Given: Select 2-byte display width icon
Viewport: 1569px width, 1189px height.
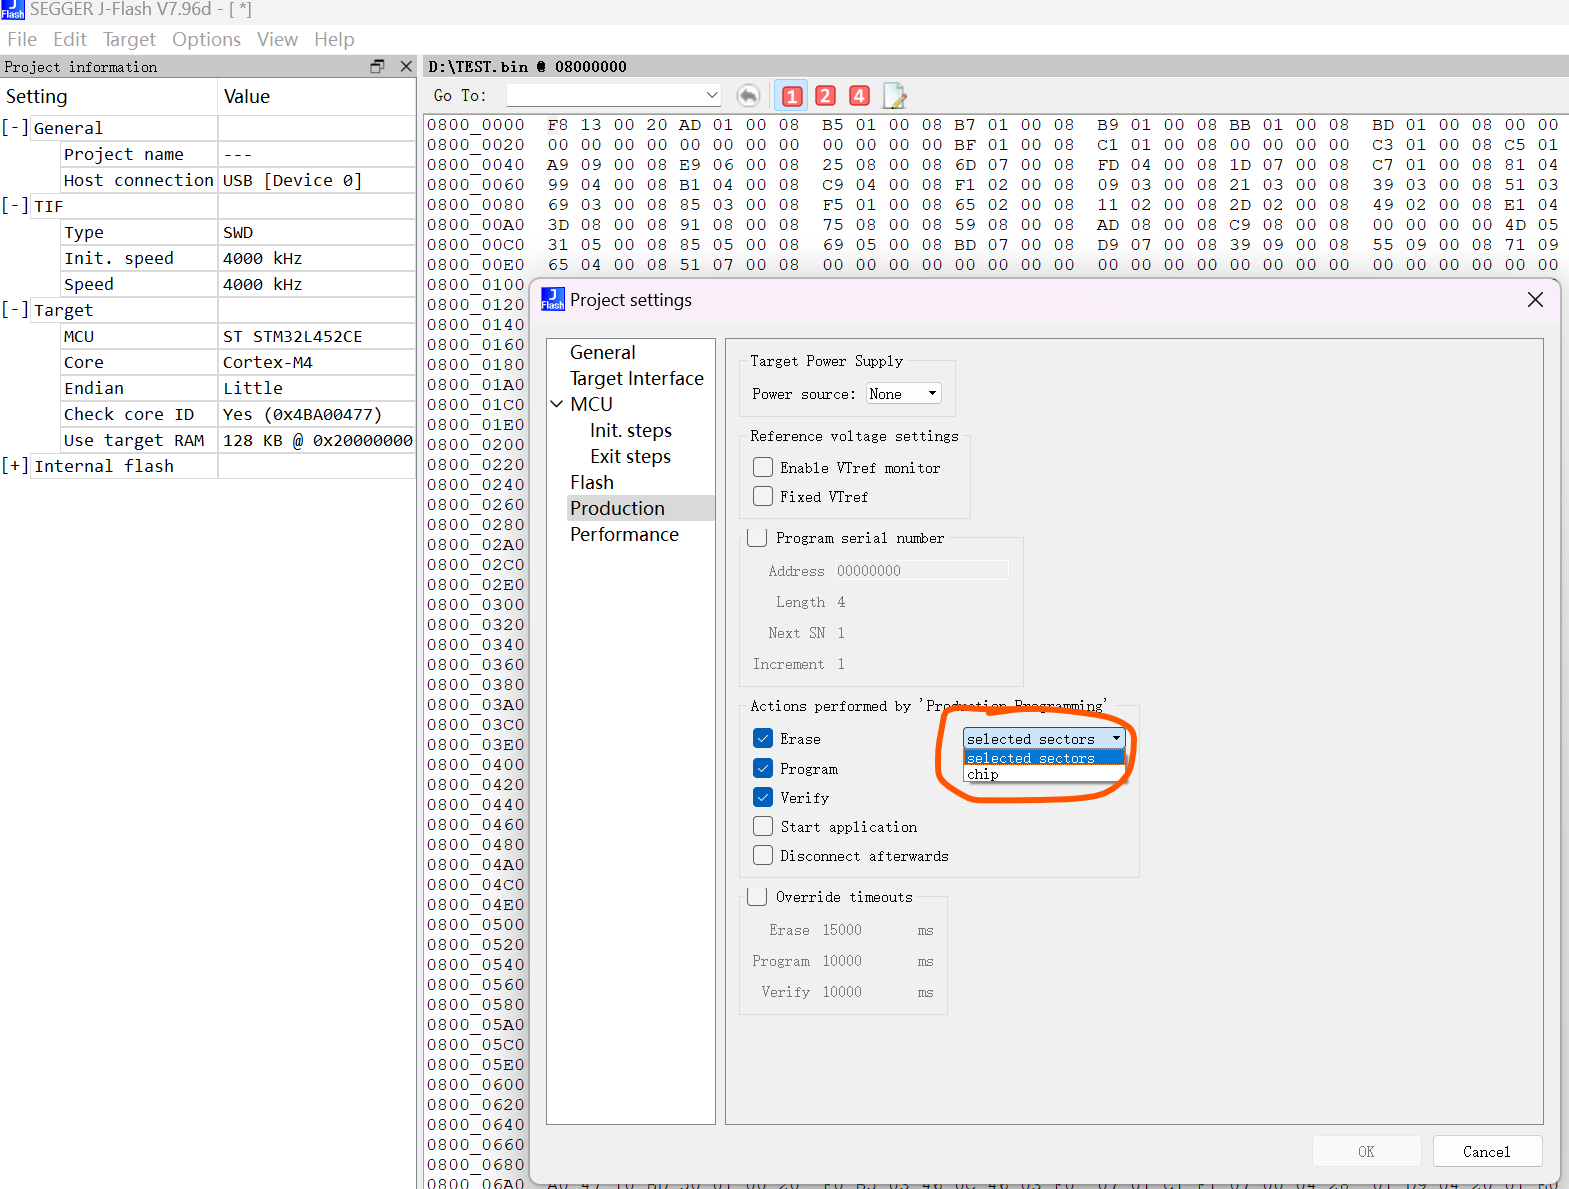Looking at the screenshot, I should [825, 96].
